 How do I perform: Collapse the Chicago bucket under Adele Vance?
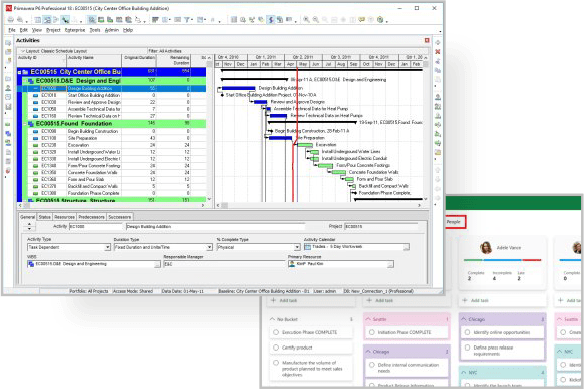[464, 319]
